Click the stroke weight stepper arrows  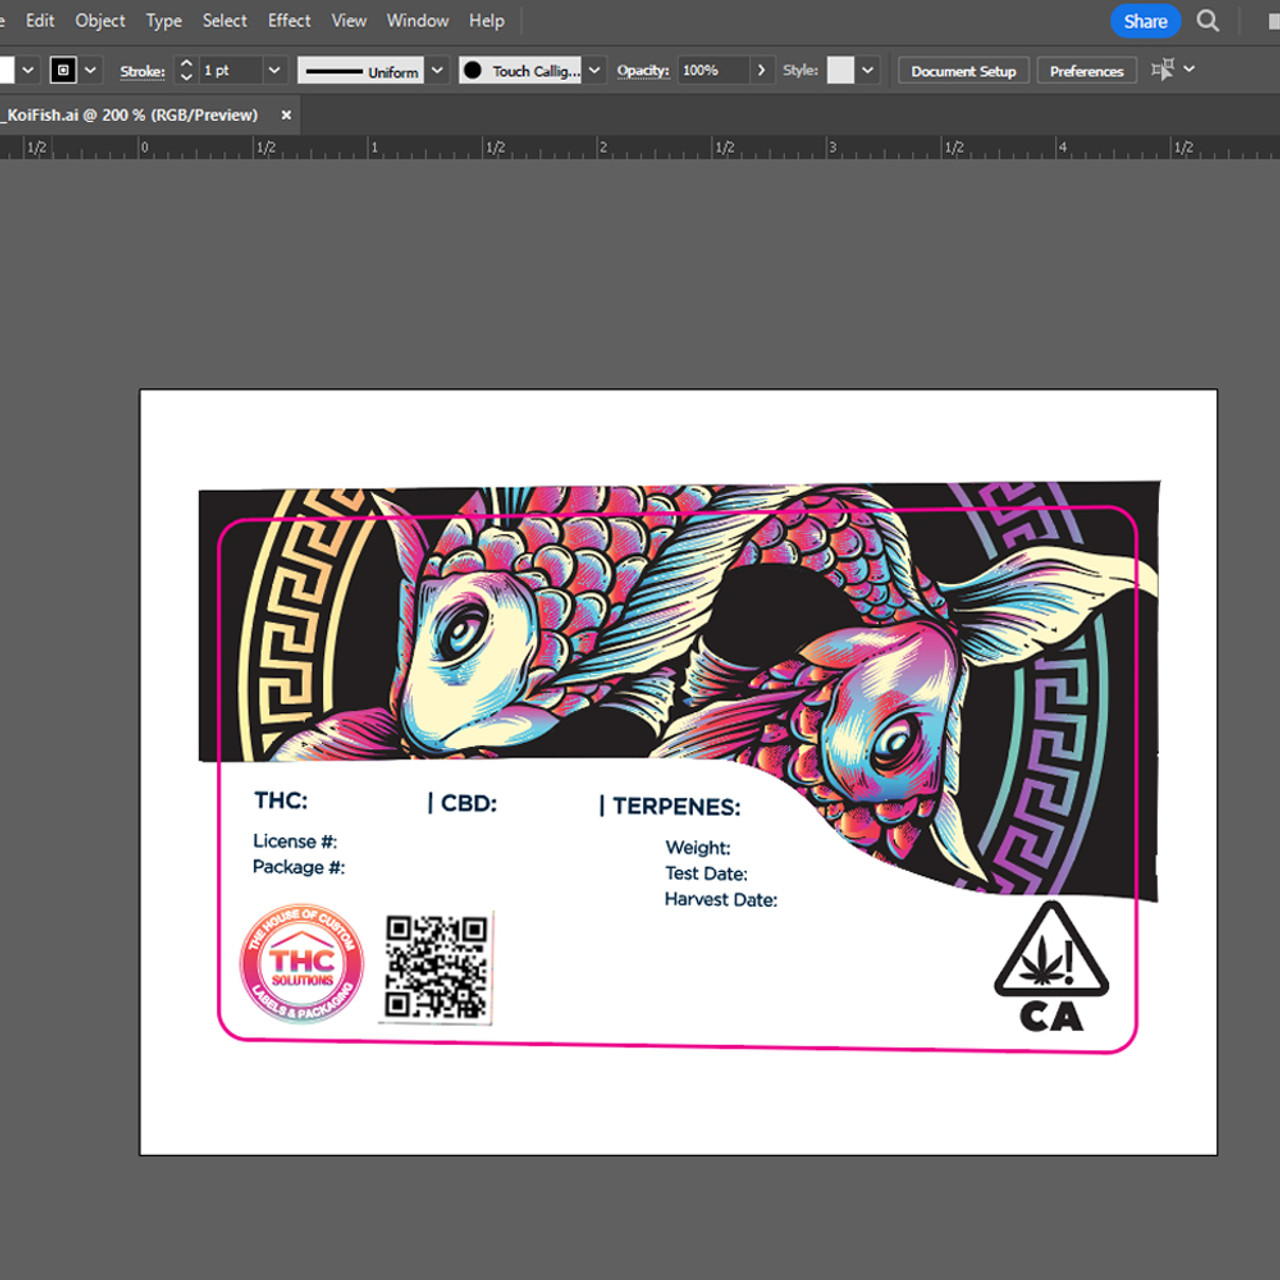click(x=186, y=70)
